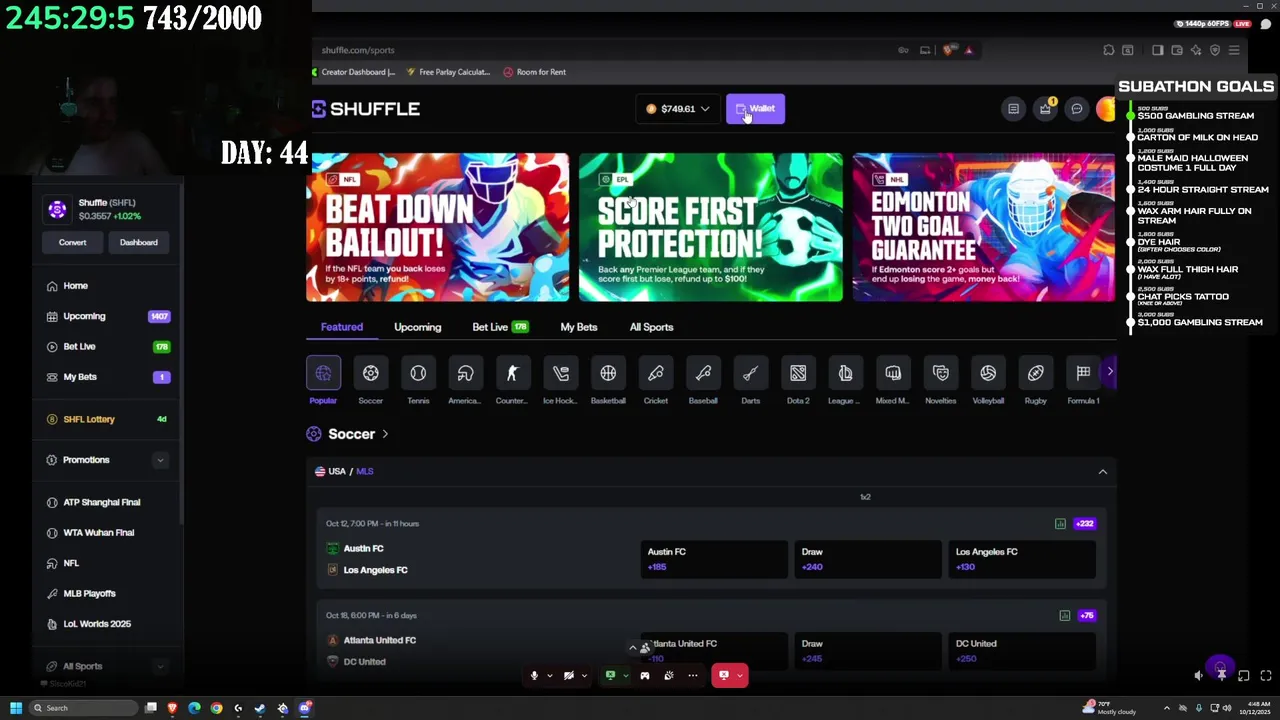1280x720 pixels.
Task: Expand balance currency dropdown $749.61
Action: (x=678, y=109)
